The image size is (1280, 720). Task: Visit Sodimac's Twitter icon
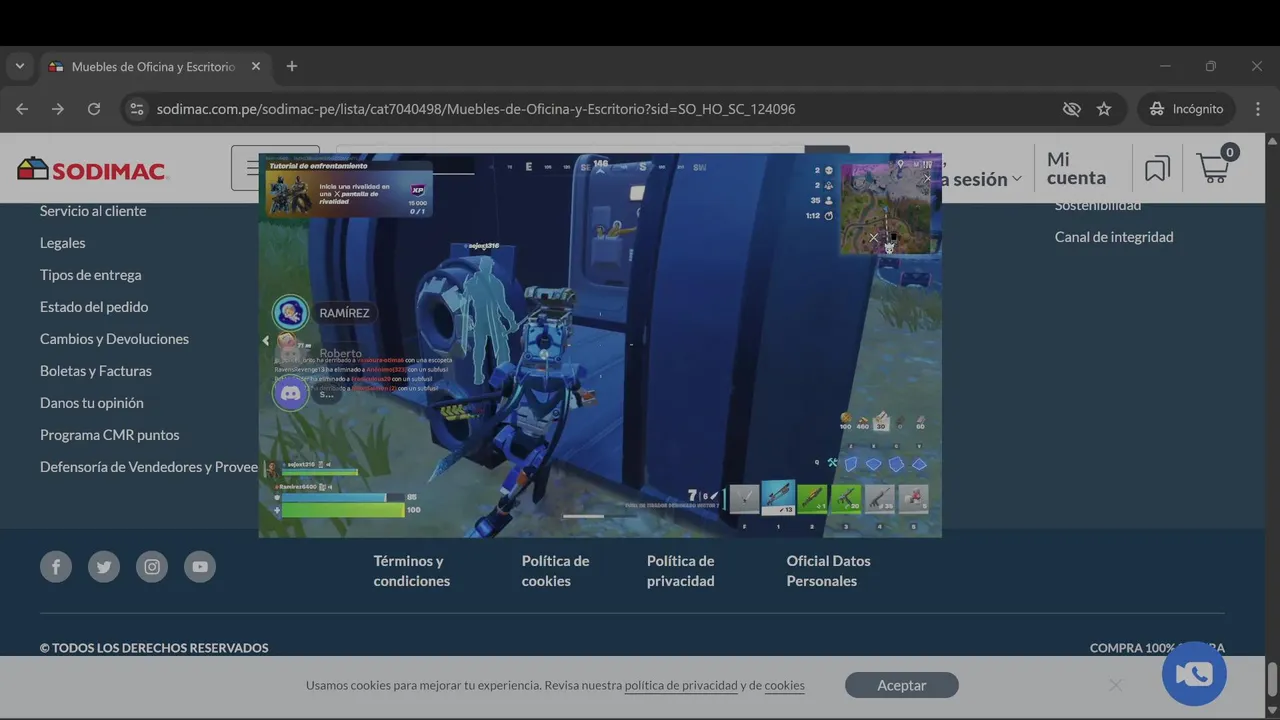tap(104, 567)
